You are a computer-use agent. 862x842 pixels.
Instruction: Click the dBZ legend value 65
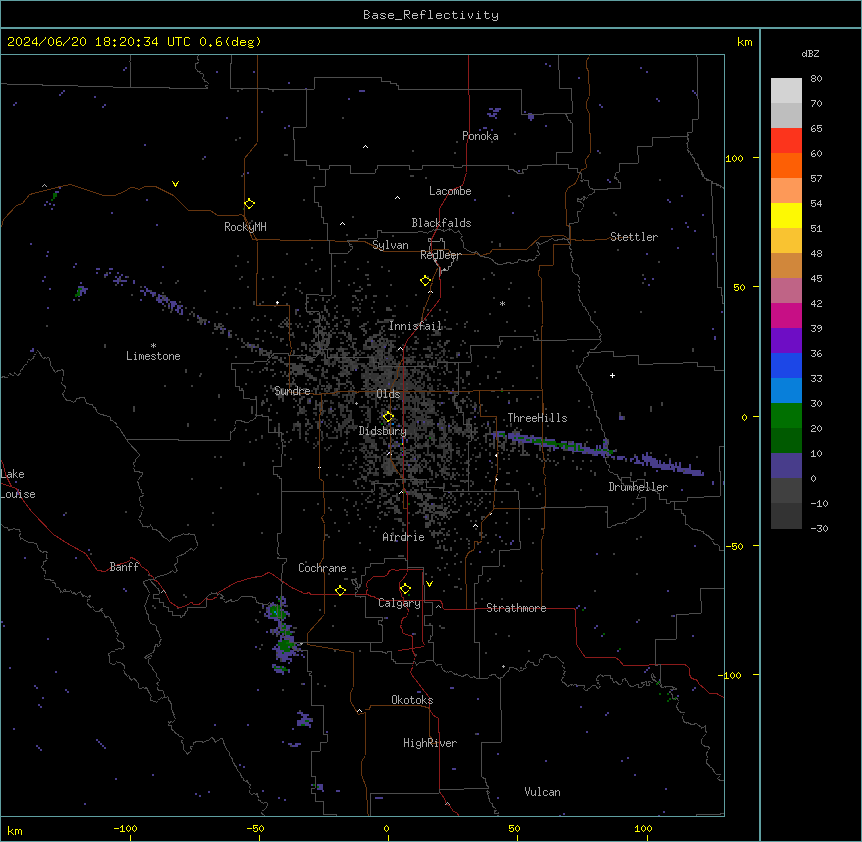(x=816, y=129)
